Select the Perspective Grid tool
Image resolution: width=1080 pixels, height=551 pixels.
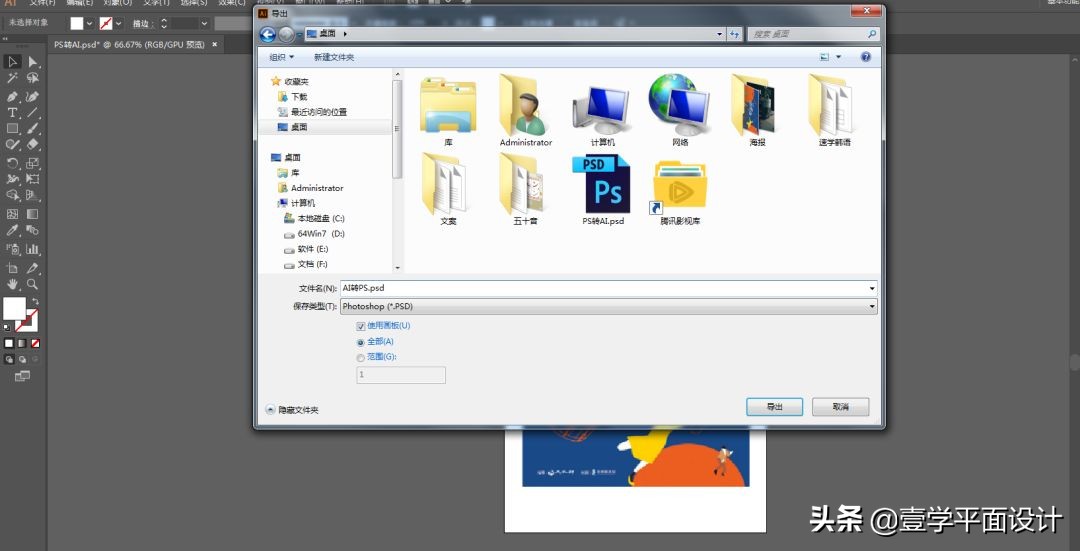[32, 196]
